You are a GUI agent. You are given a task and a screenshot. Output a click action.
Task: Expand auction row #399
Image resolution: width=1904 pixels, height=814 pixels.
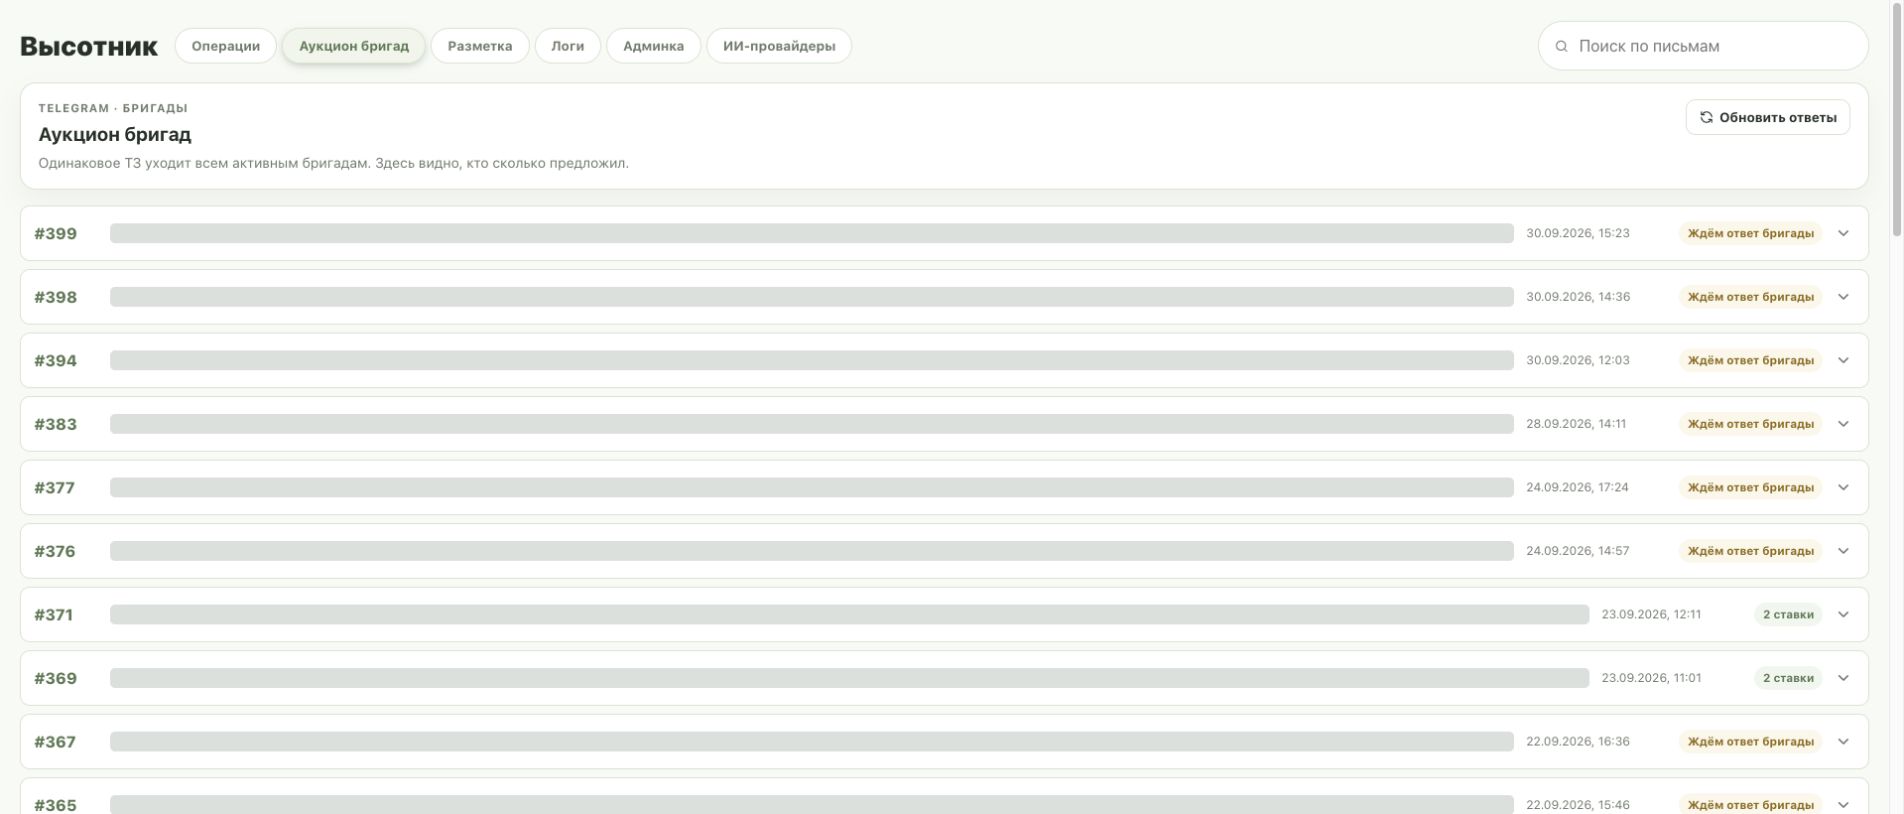(1843, 233)
